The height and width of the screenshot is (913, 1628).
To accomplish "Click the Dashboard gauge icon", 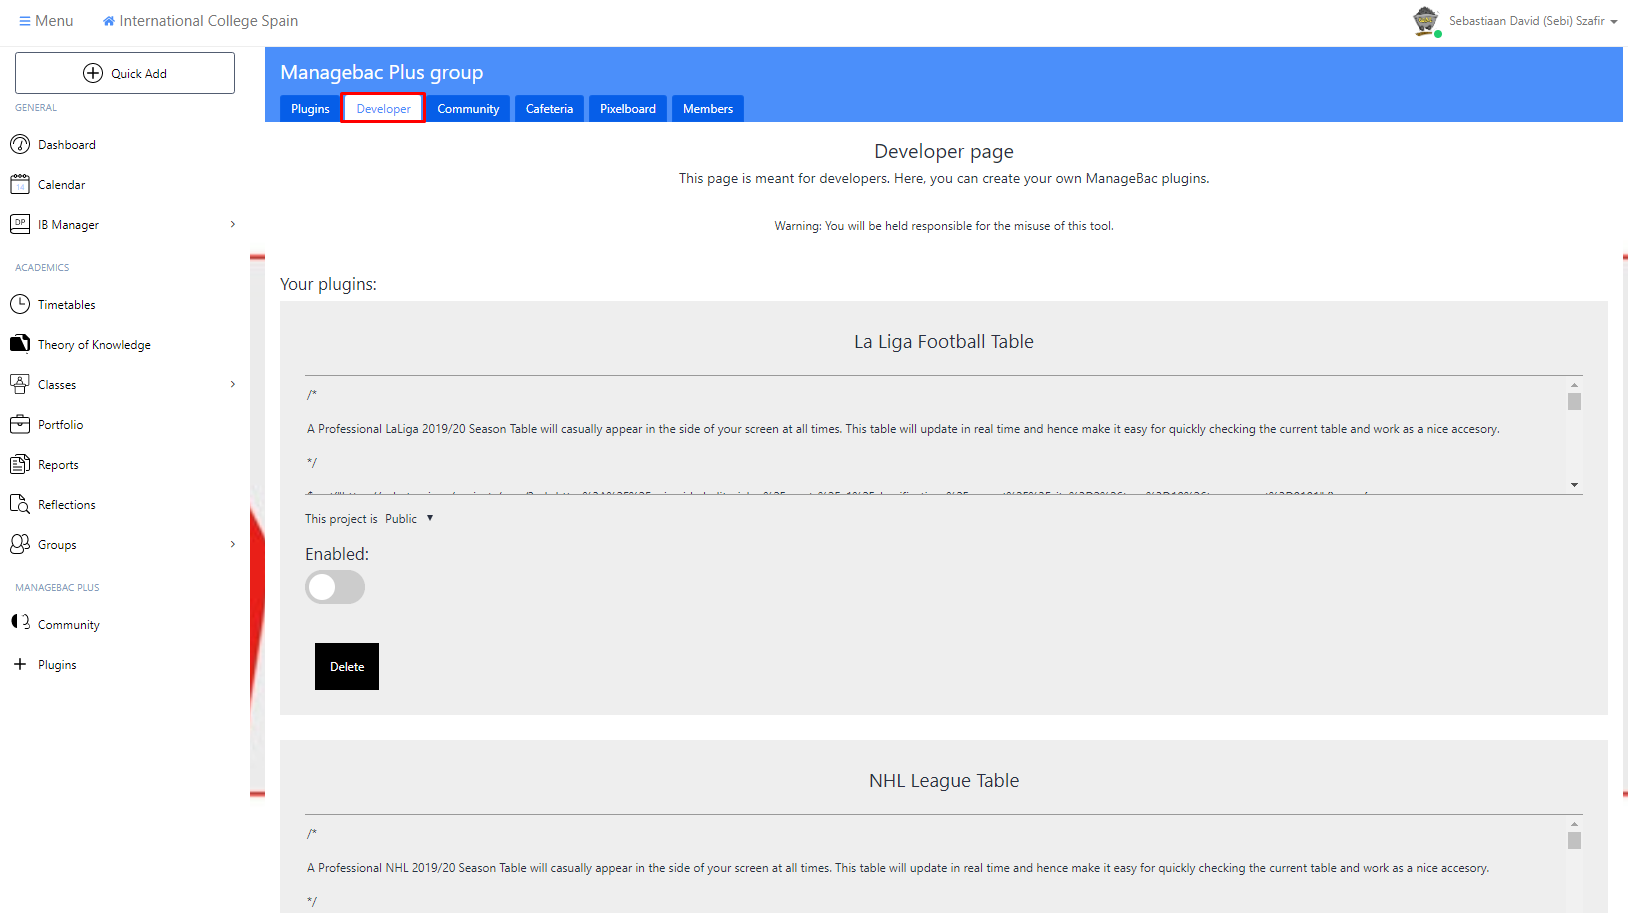I will 20,144.
